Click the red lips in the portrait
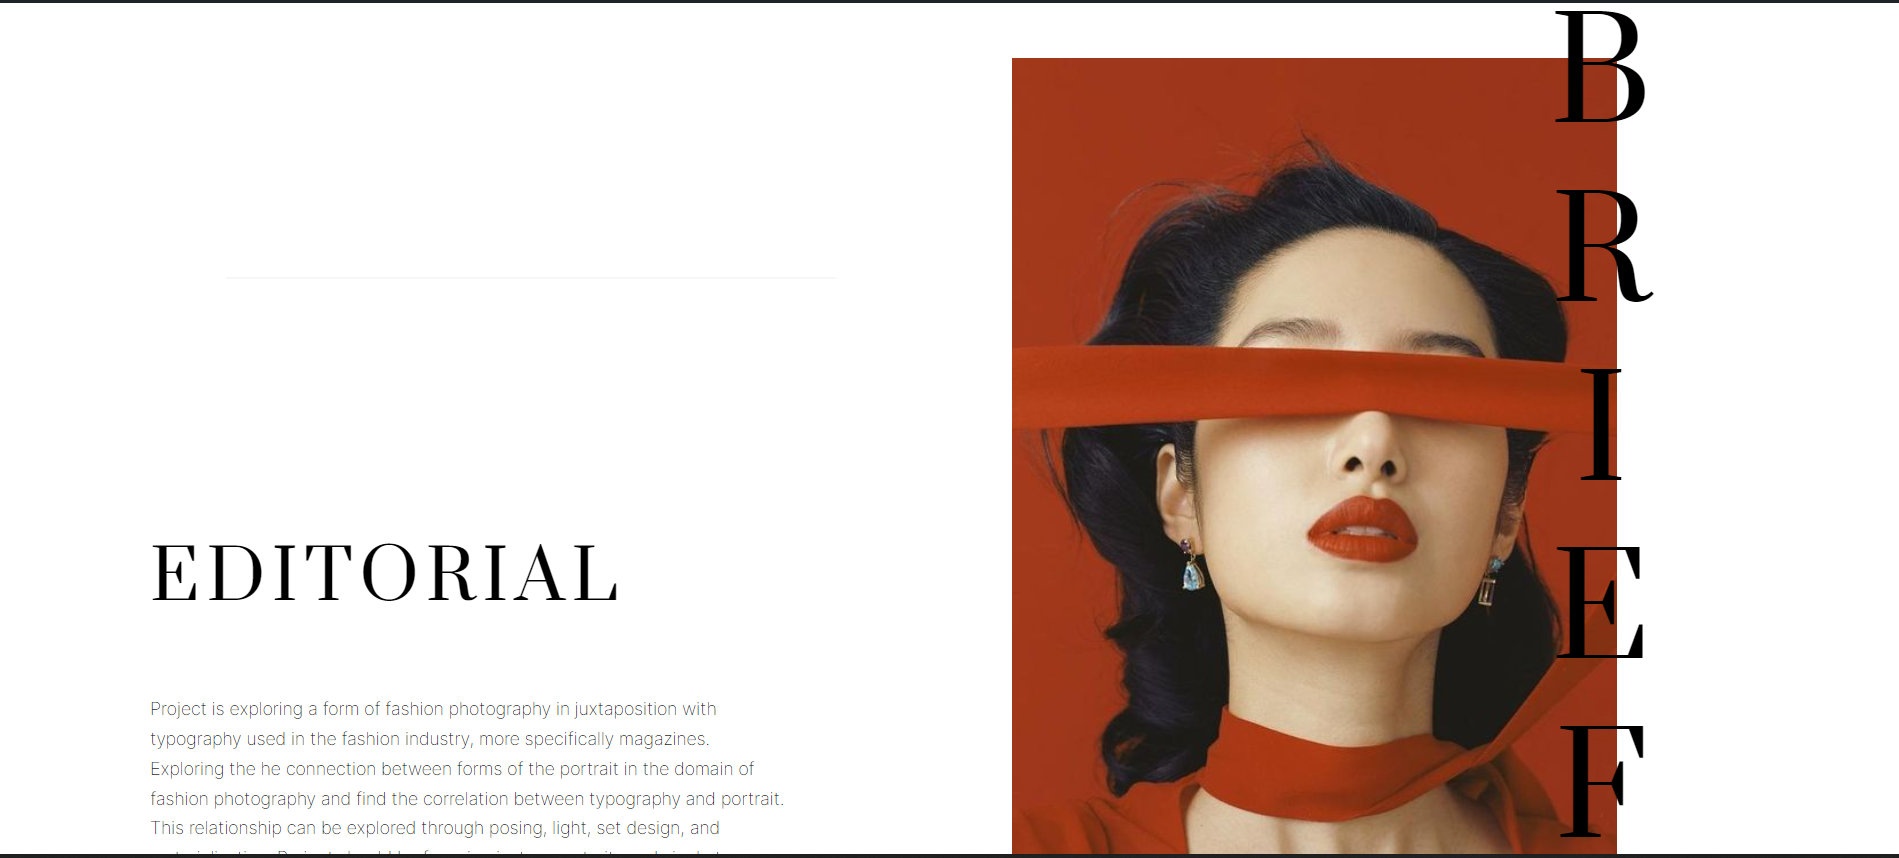 [1362, 528]
